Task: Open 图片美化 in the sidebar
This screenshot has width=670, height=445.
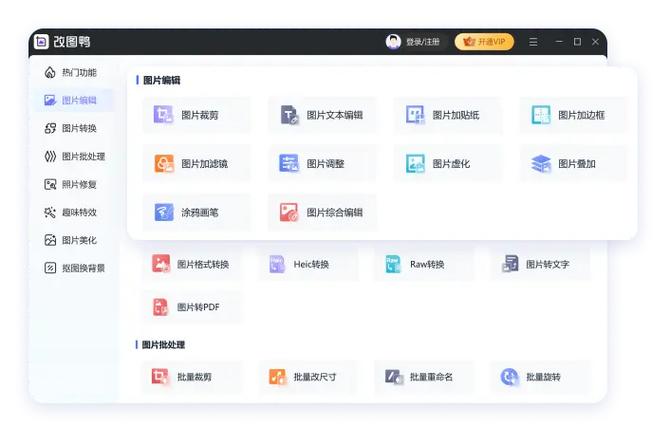Action: [x=71, y=240]
